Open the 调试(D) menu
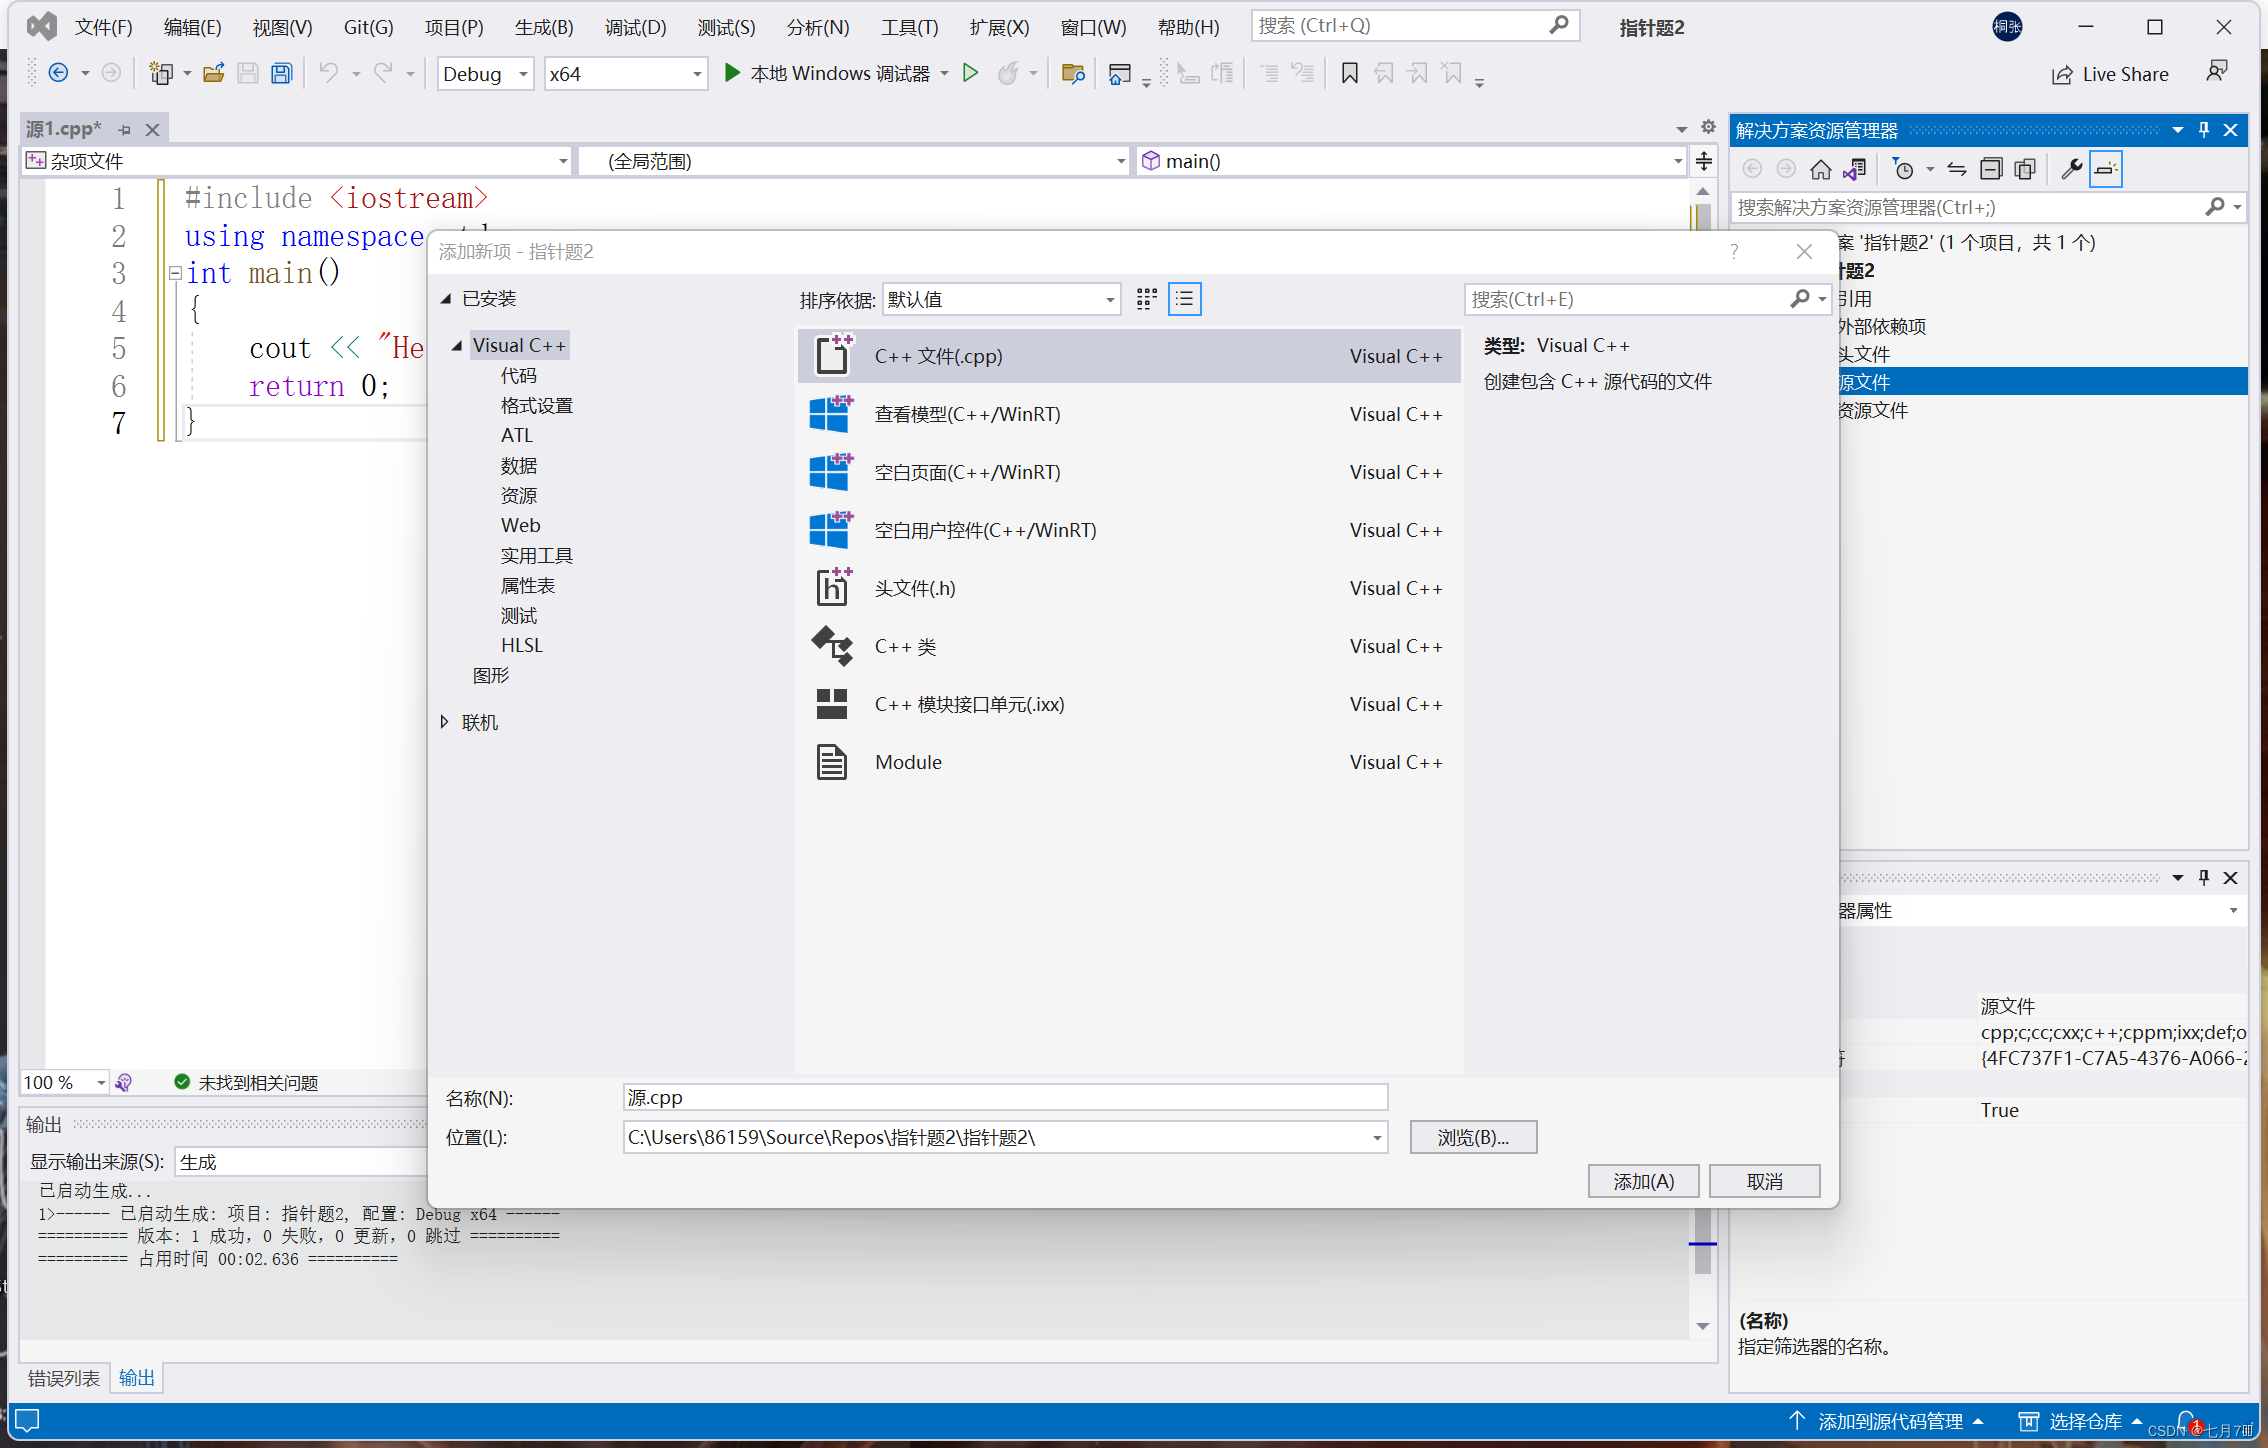The width and height of the screenshot is (2268, 1448). pyautogui.click(x=635, y=27)
